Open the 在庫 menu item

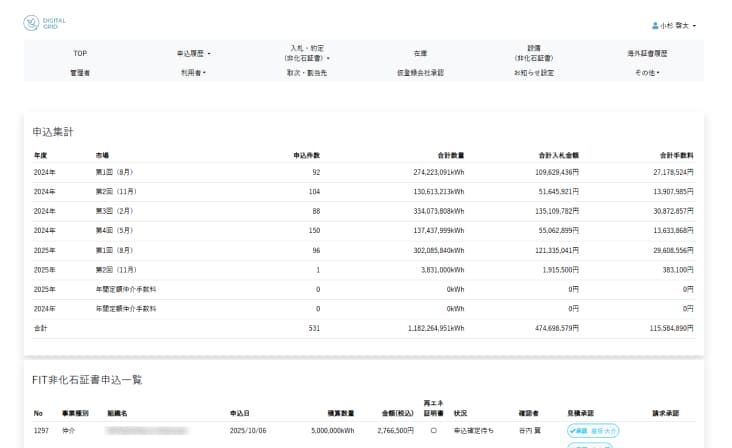point(420,52)
